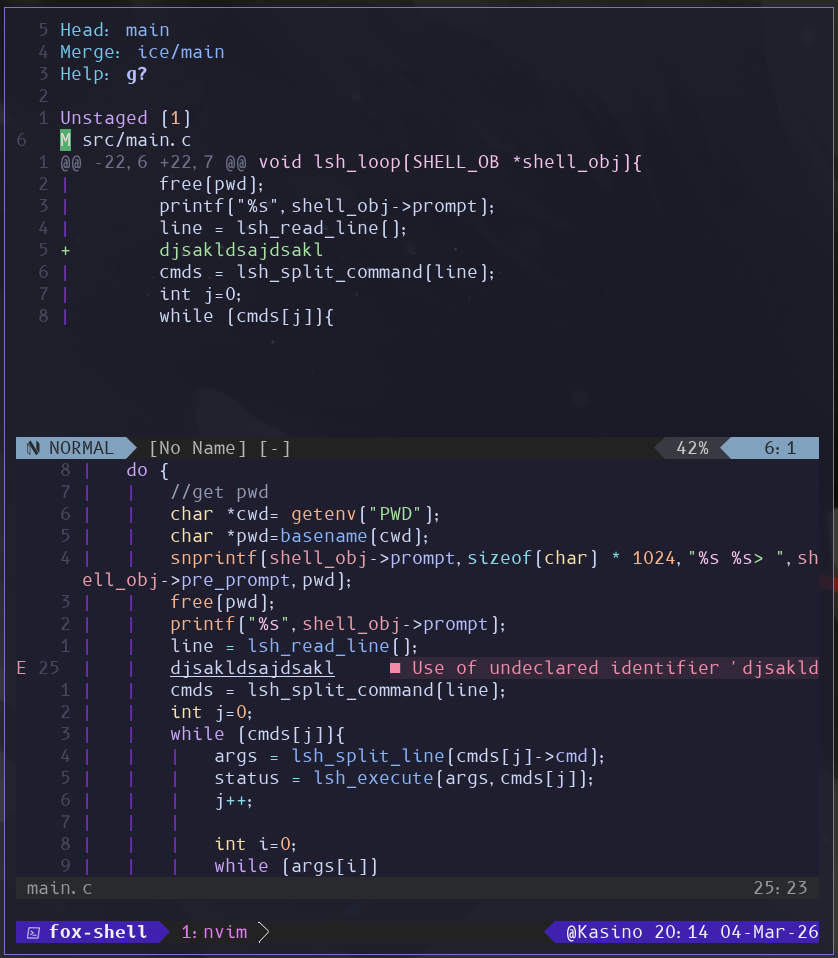The height and width of the screenshot is (958, 838).
Task: Expand the Unstaged [1] section header
Action: [125, 118]
